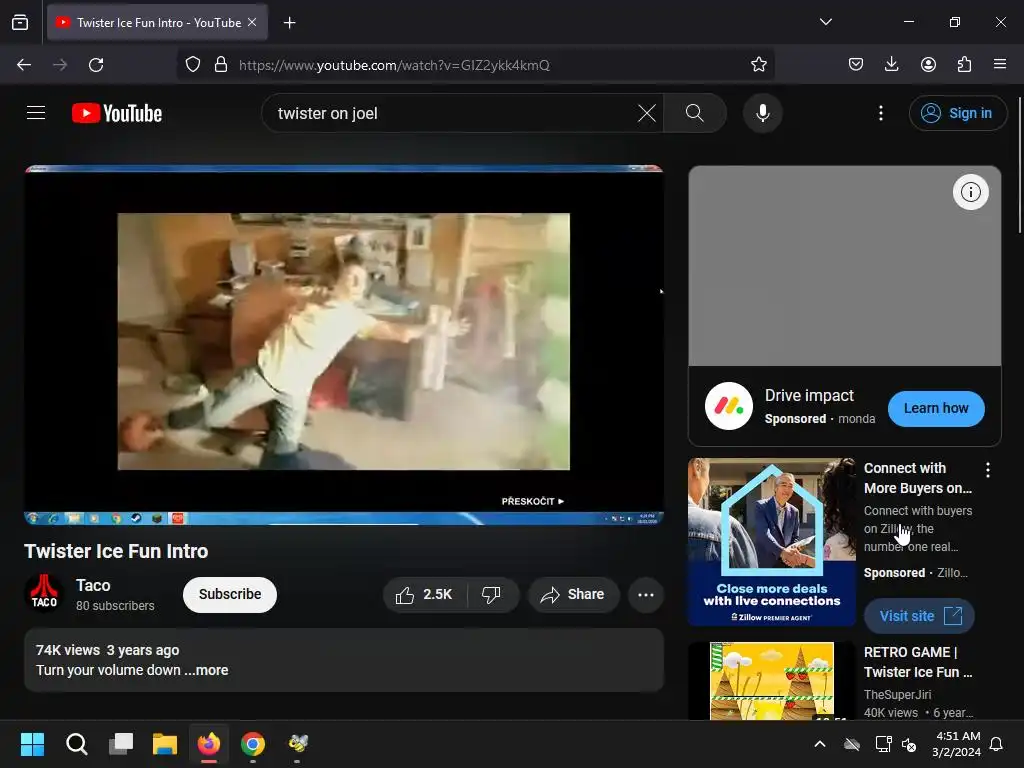This screenshot has width=1024, height=768.
Task: Open RETRO GAME Twister Ice Fun thumbnail
Action: (772, 680)
